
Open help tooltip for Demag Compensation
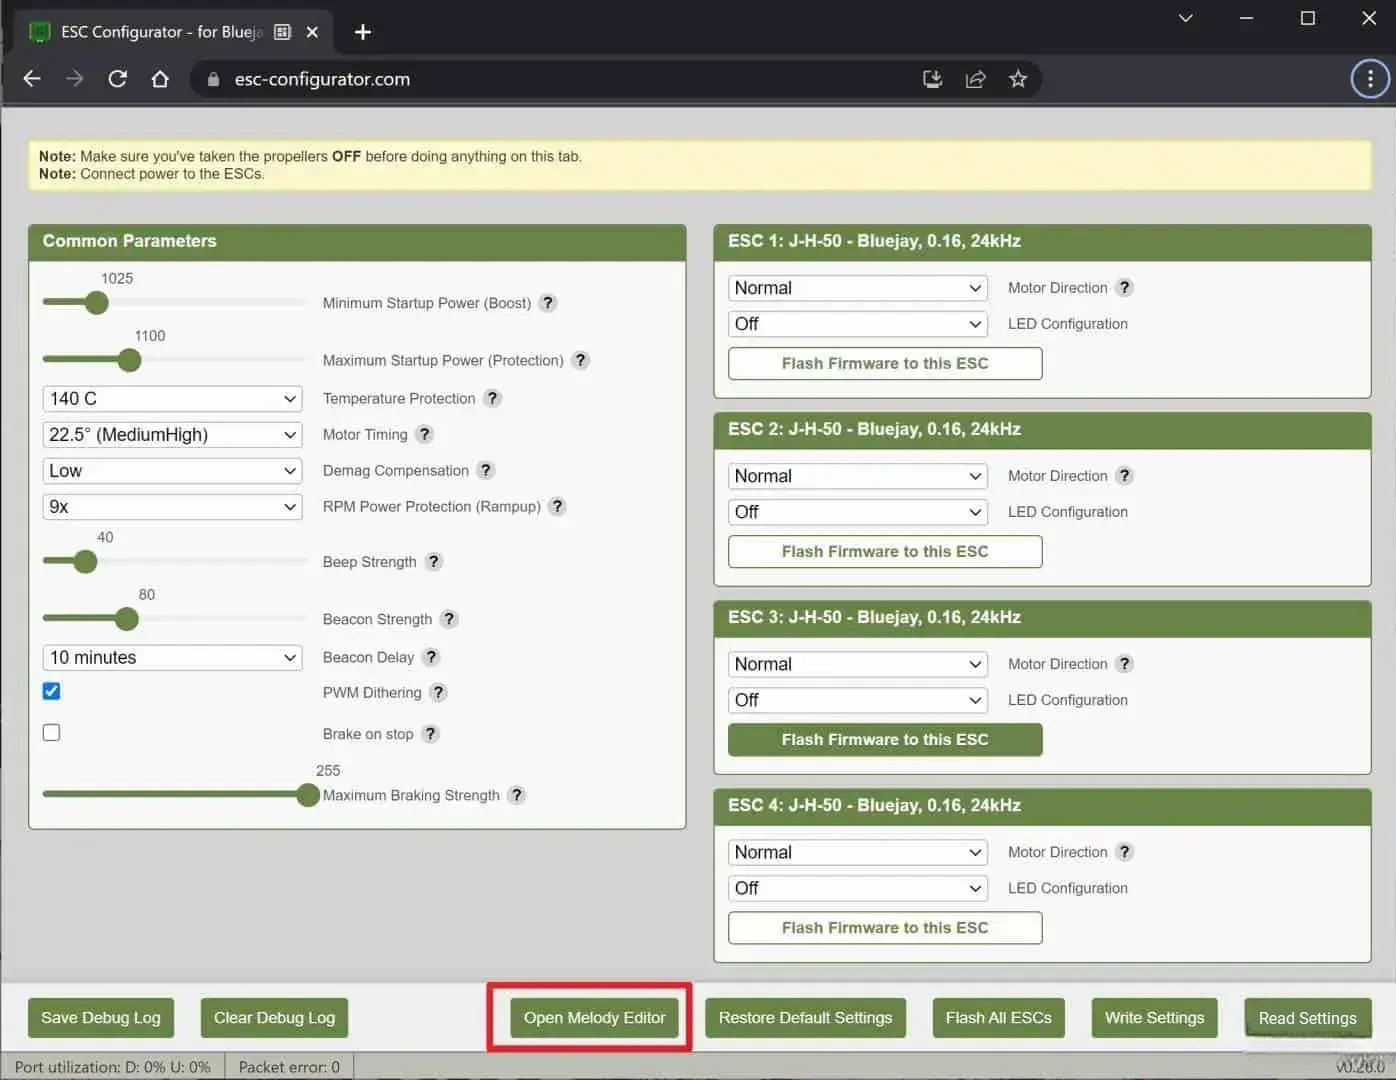(x=486, y=470)
